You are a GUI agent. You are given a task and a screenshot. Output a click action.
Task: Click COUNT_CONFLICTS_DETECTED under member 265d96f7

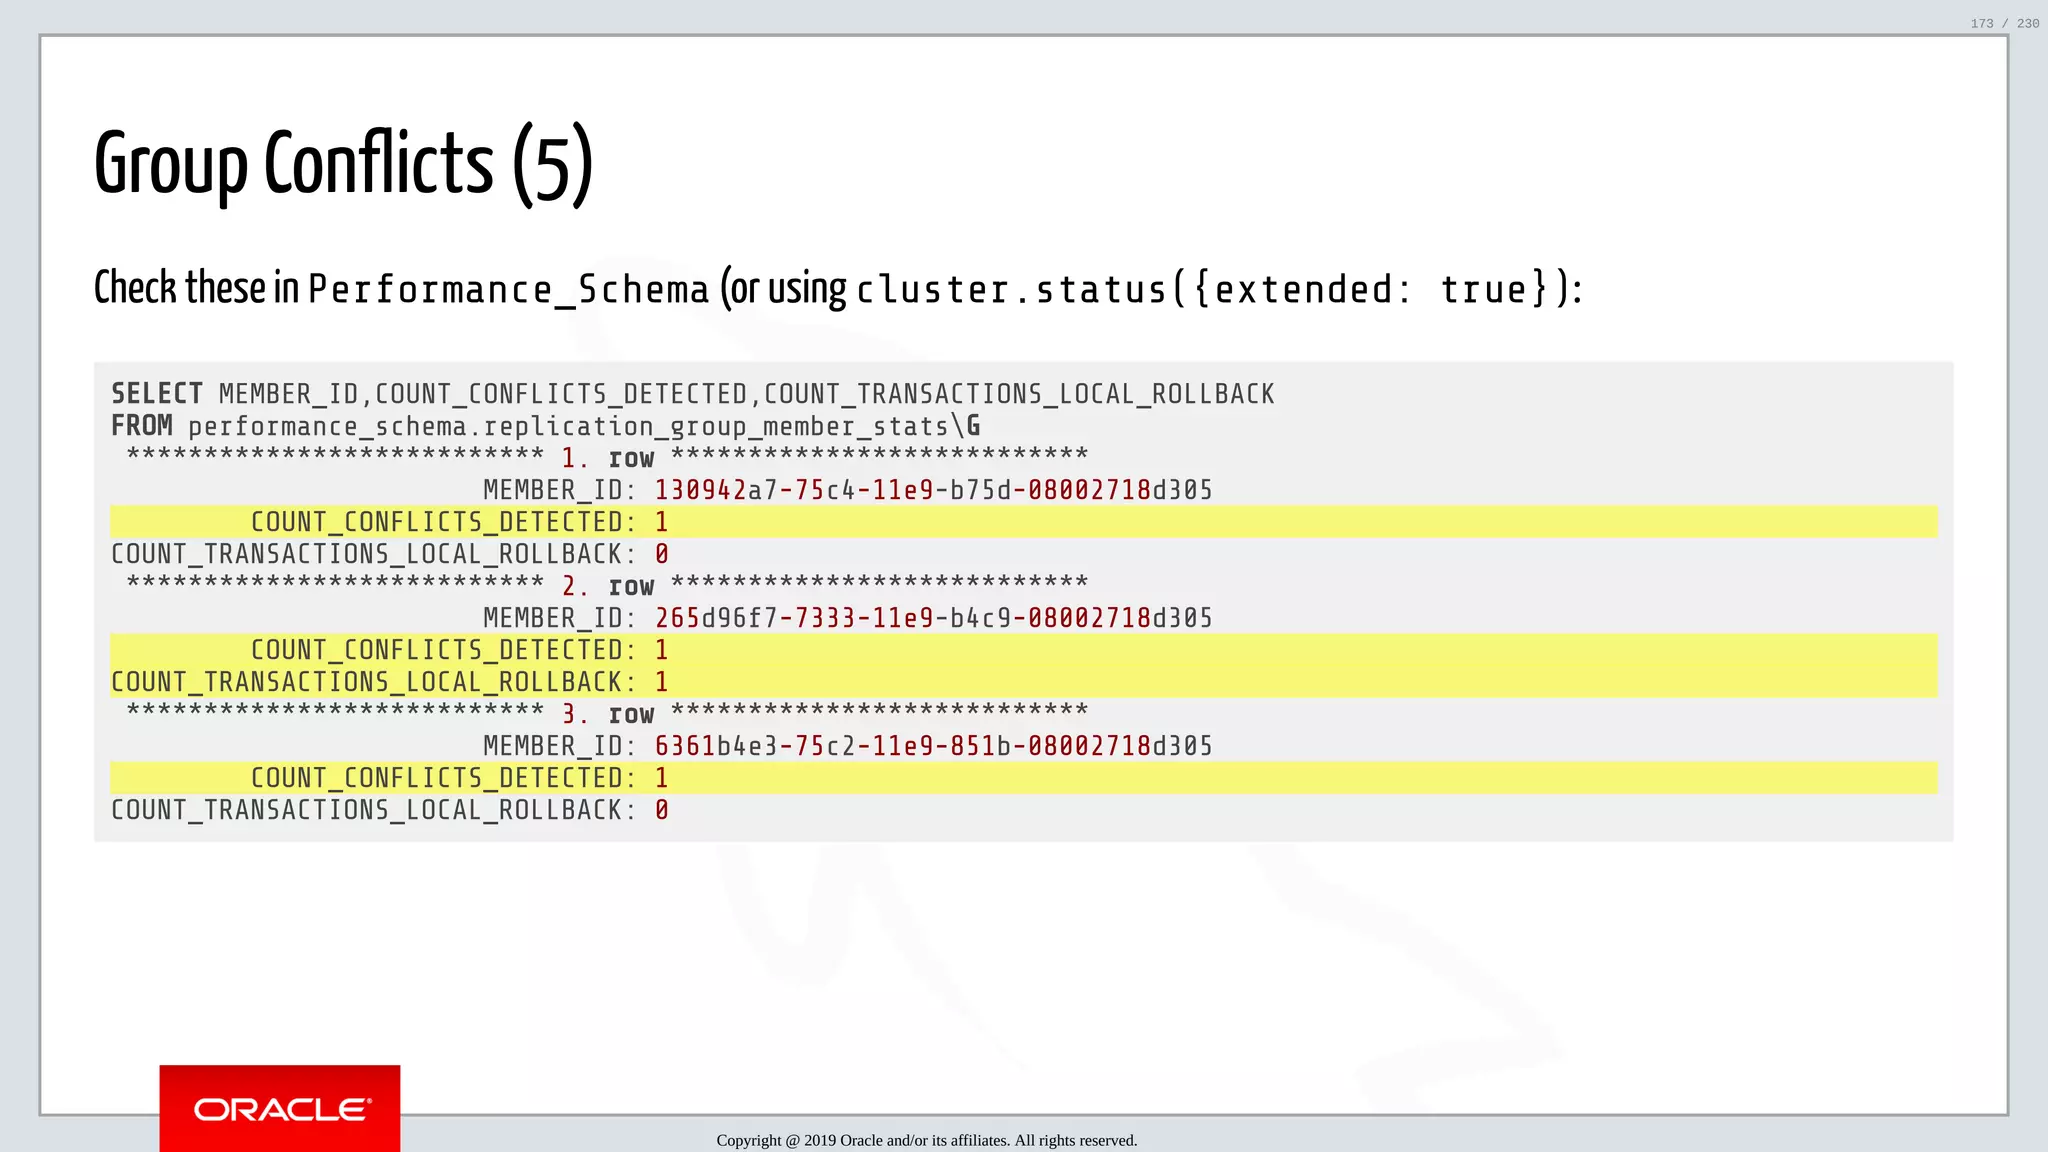(1024, 650)
